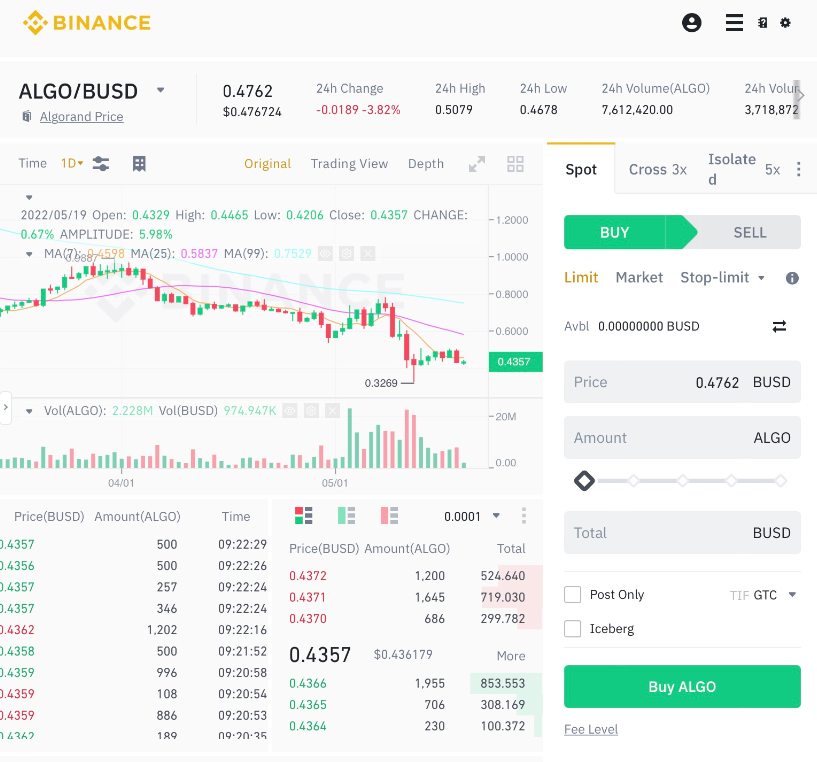Choose Limit order type
The height and width of the screenshot is (762, 817).
[581, 277]
